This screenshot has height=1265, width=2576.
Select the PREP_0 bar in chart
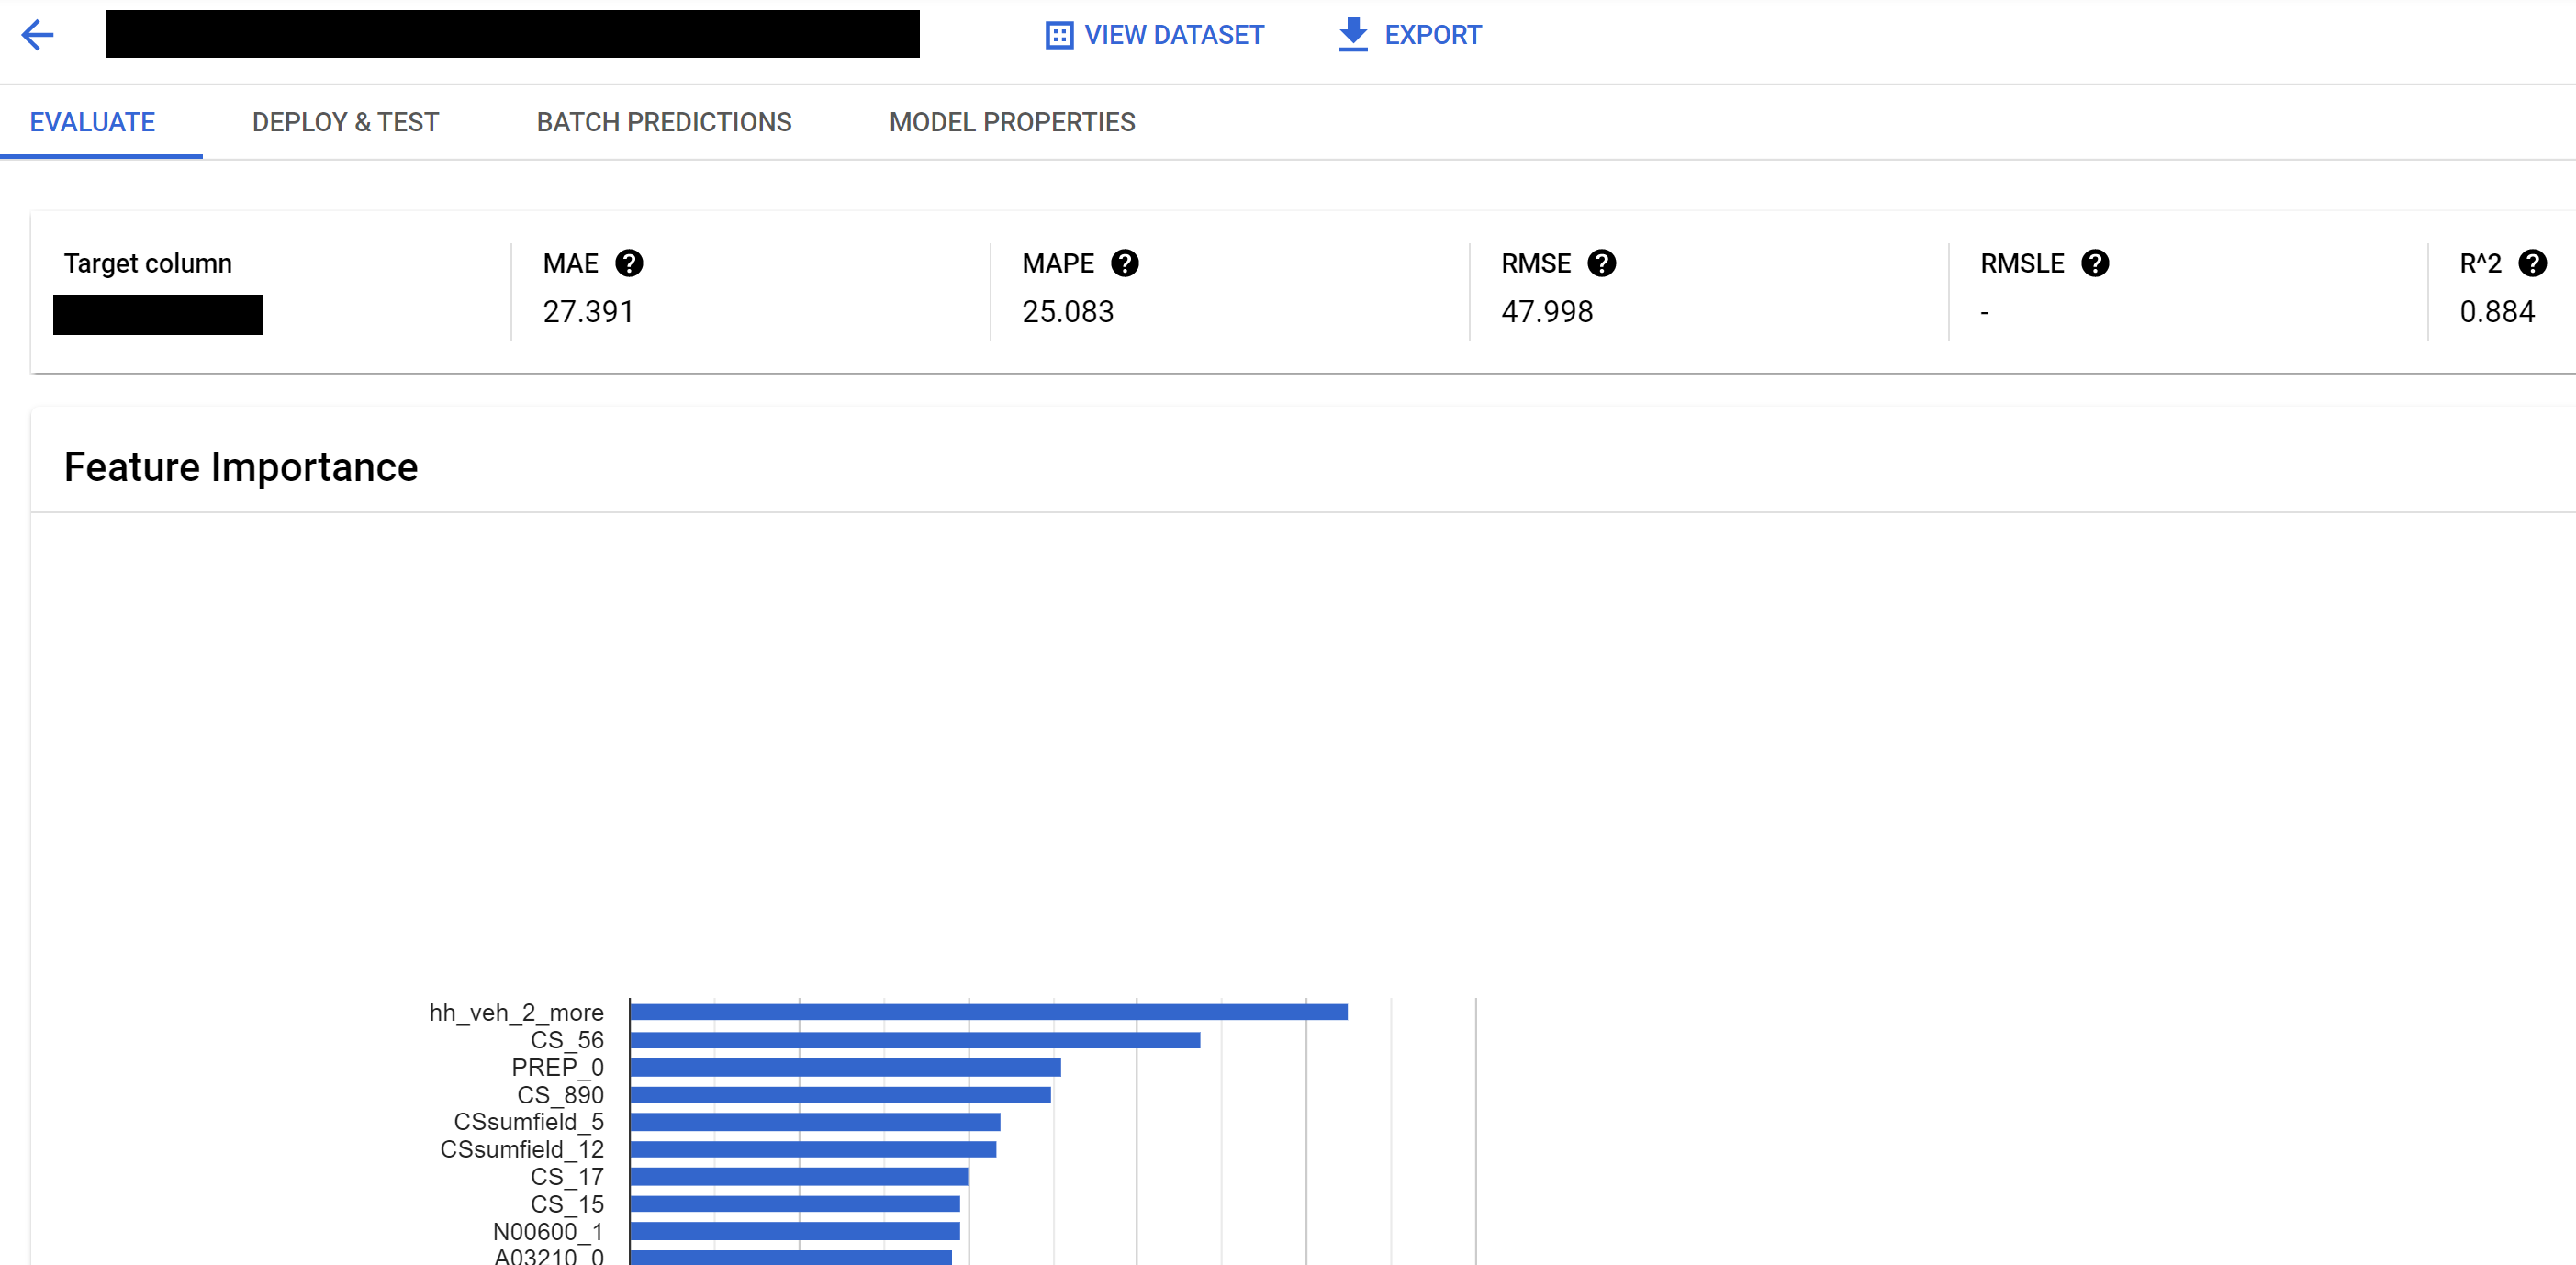click(x=845, y=1067)
